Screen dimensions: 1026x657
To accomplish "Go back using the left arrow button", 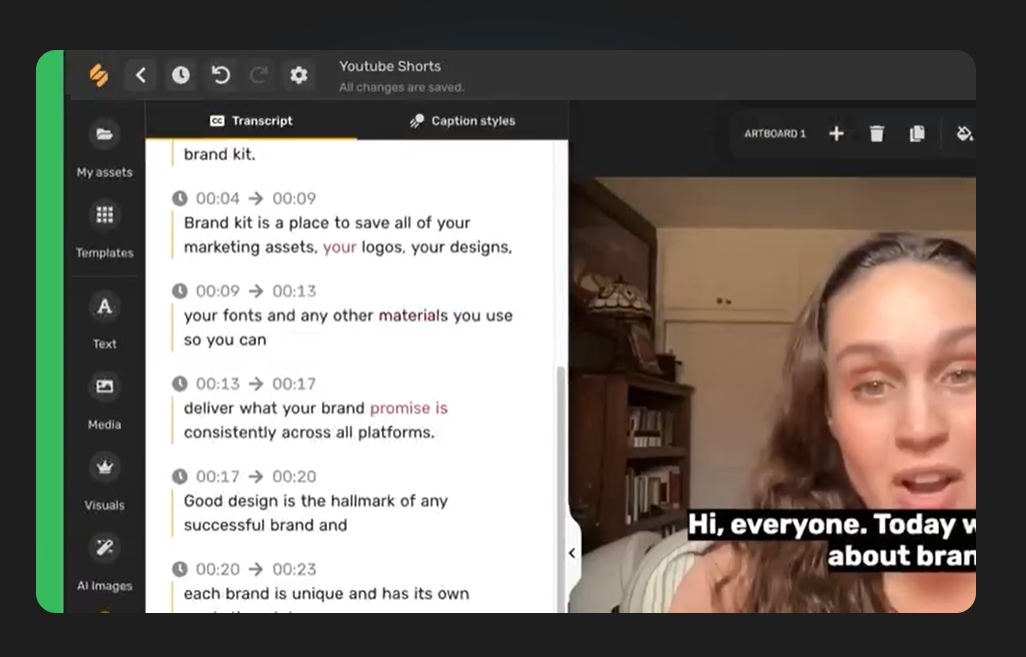I will pos(141,75).
